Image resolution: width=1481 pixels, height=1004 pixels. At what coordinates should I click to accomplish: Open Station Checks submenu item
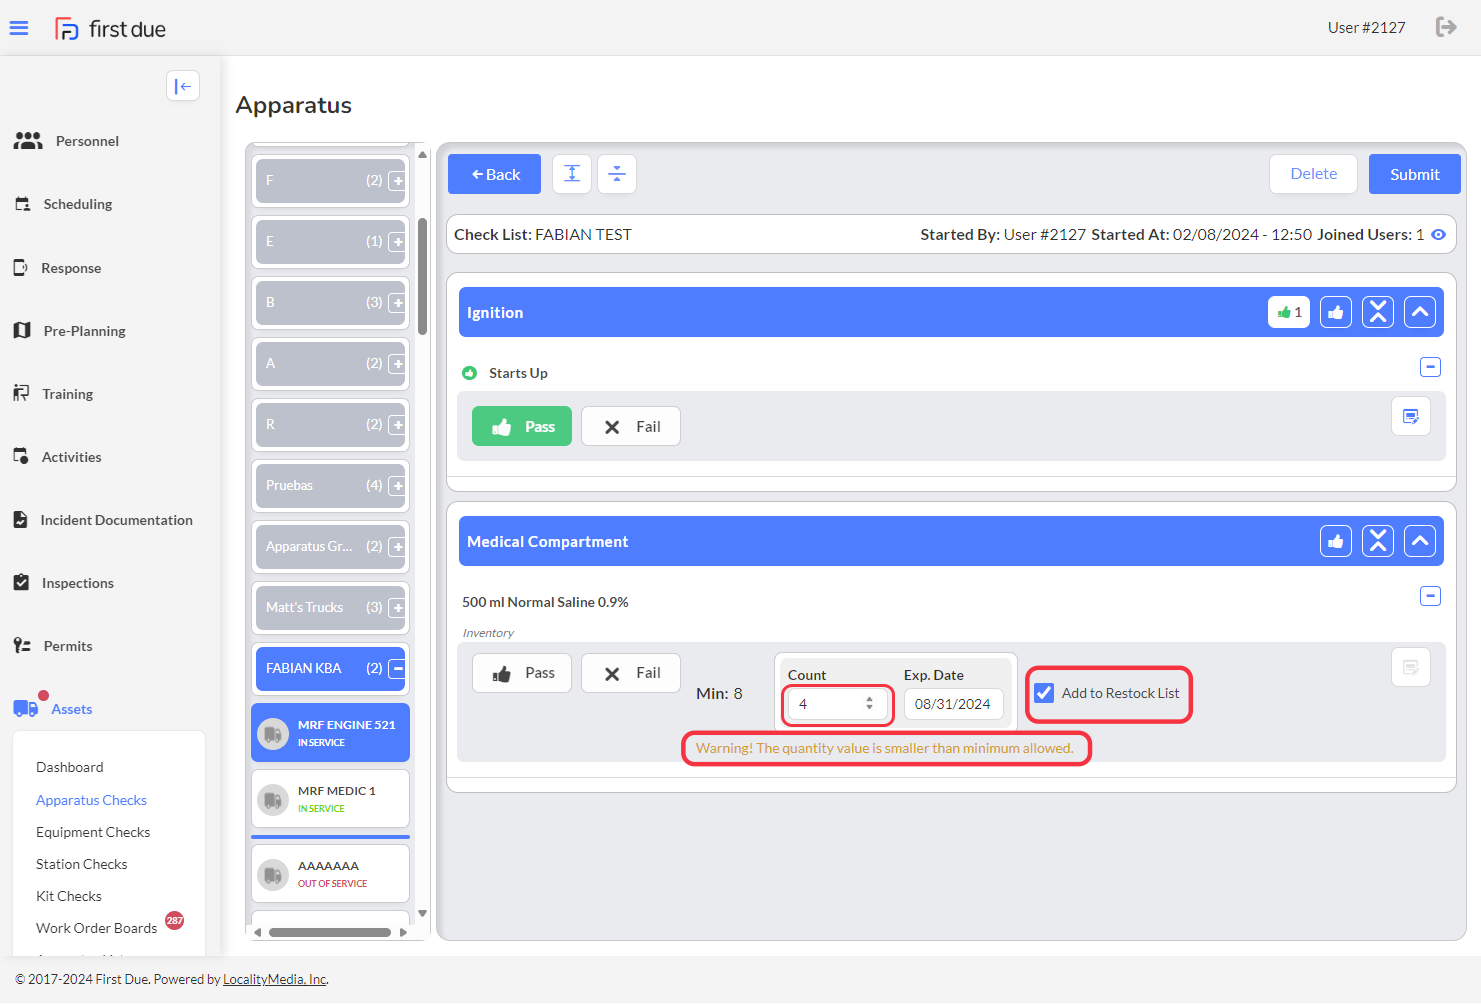coord(82,864)
